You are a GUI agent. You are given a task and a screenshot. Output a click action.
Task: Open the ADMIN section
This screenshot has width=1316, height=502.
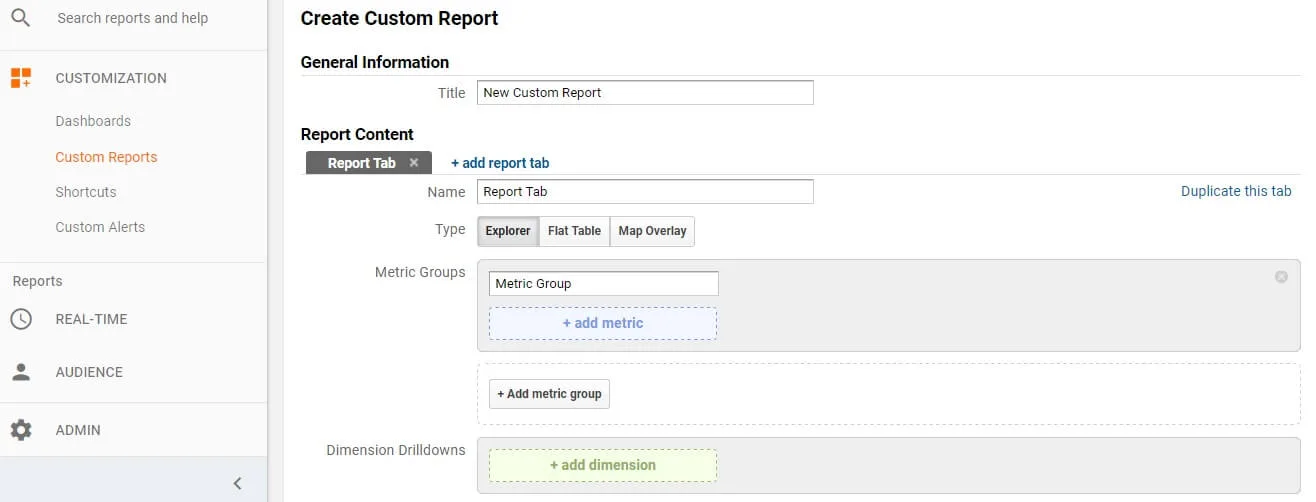[78, 430]
